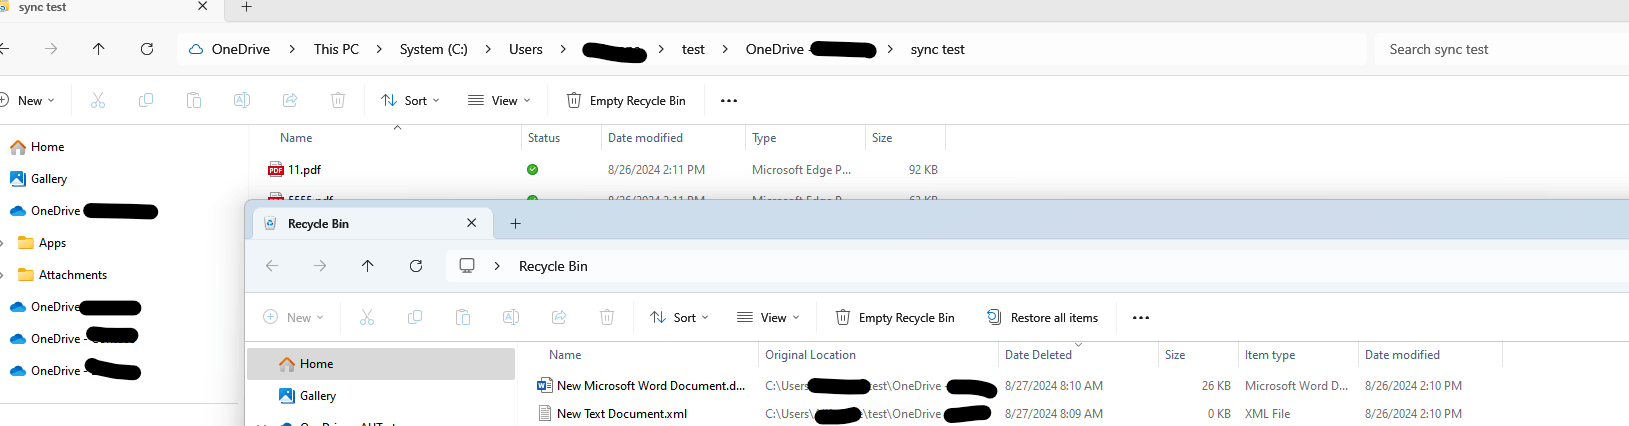This screenshot has width=1629, height=426.
Task: Expand chevron after This PC in address bar
Action: 379,49
